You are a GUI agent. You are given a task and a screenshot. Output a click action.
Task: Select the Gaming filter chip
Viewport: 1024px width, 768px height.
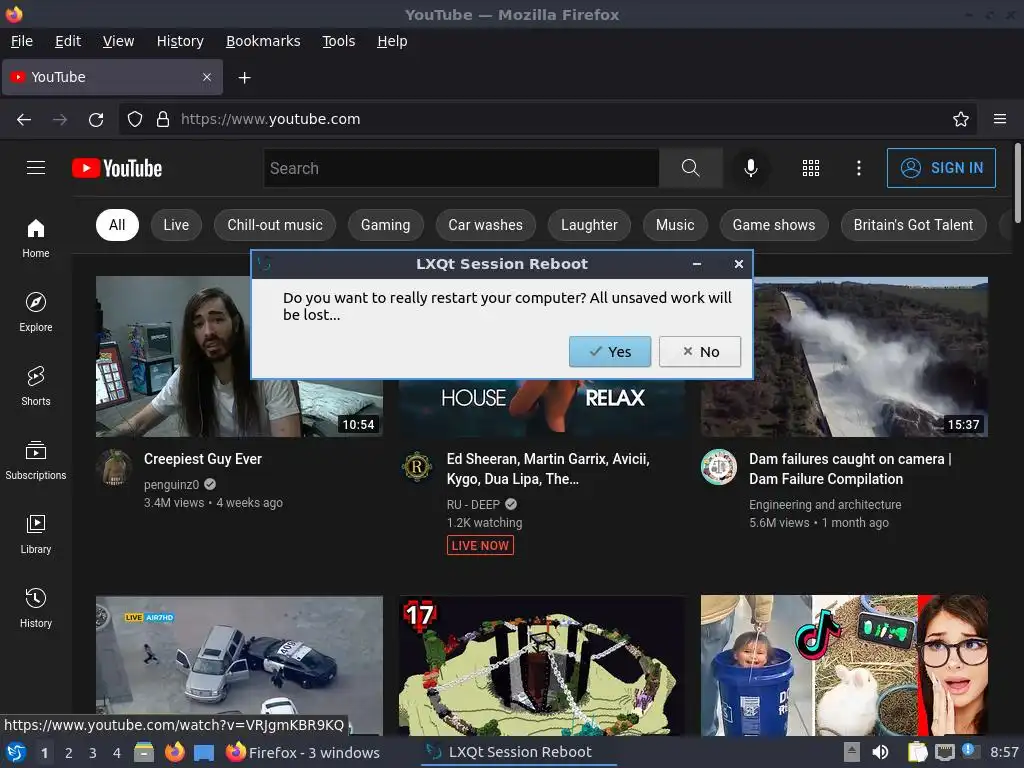(x=385, y=225)
